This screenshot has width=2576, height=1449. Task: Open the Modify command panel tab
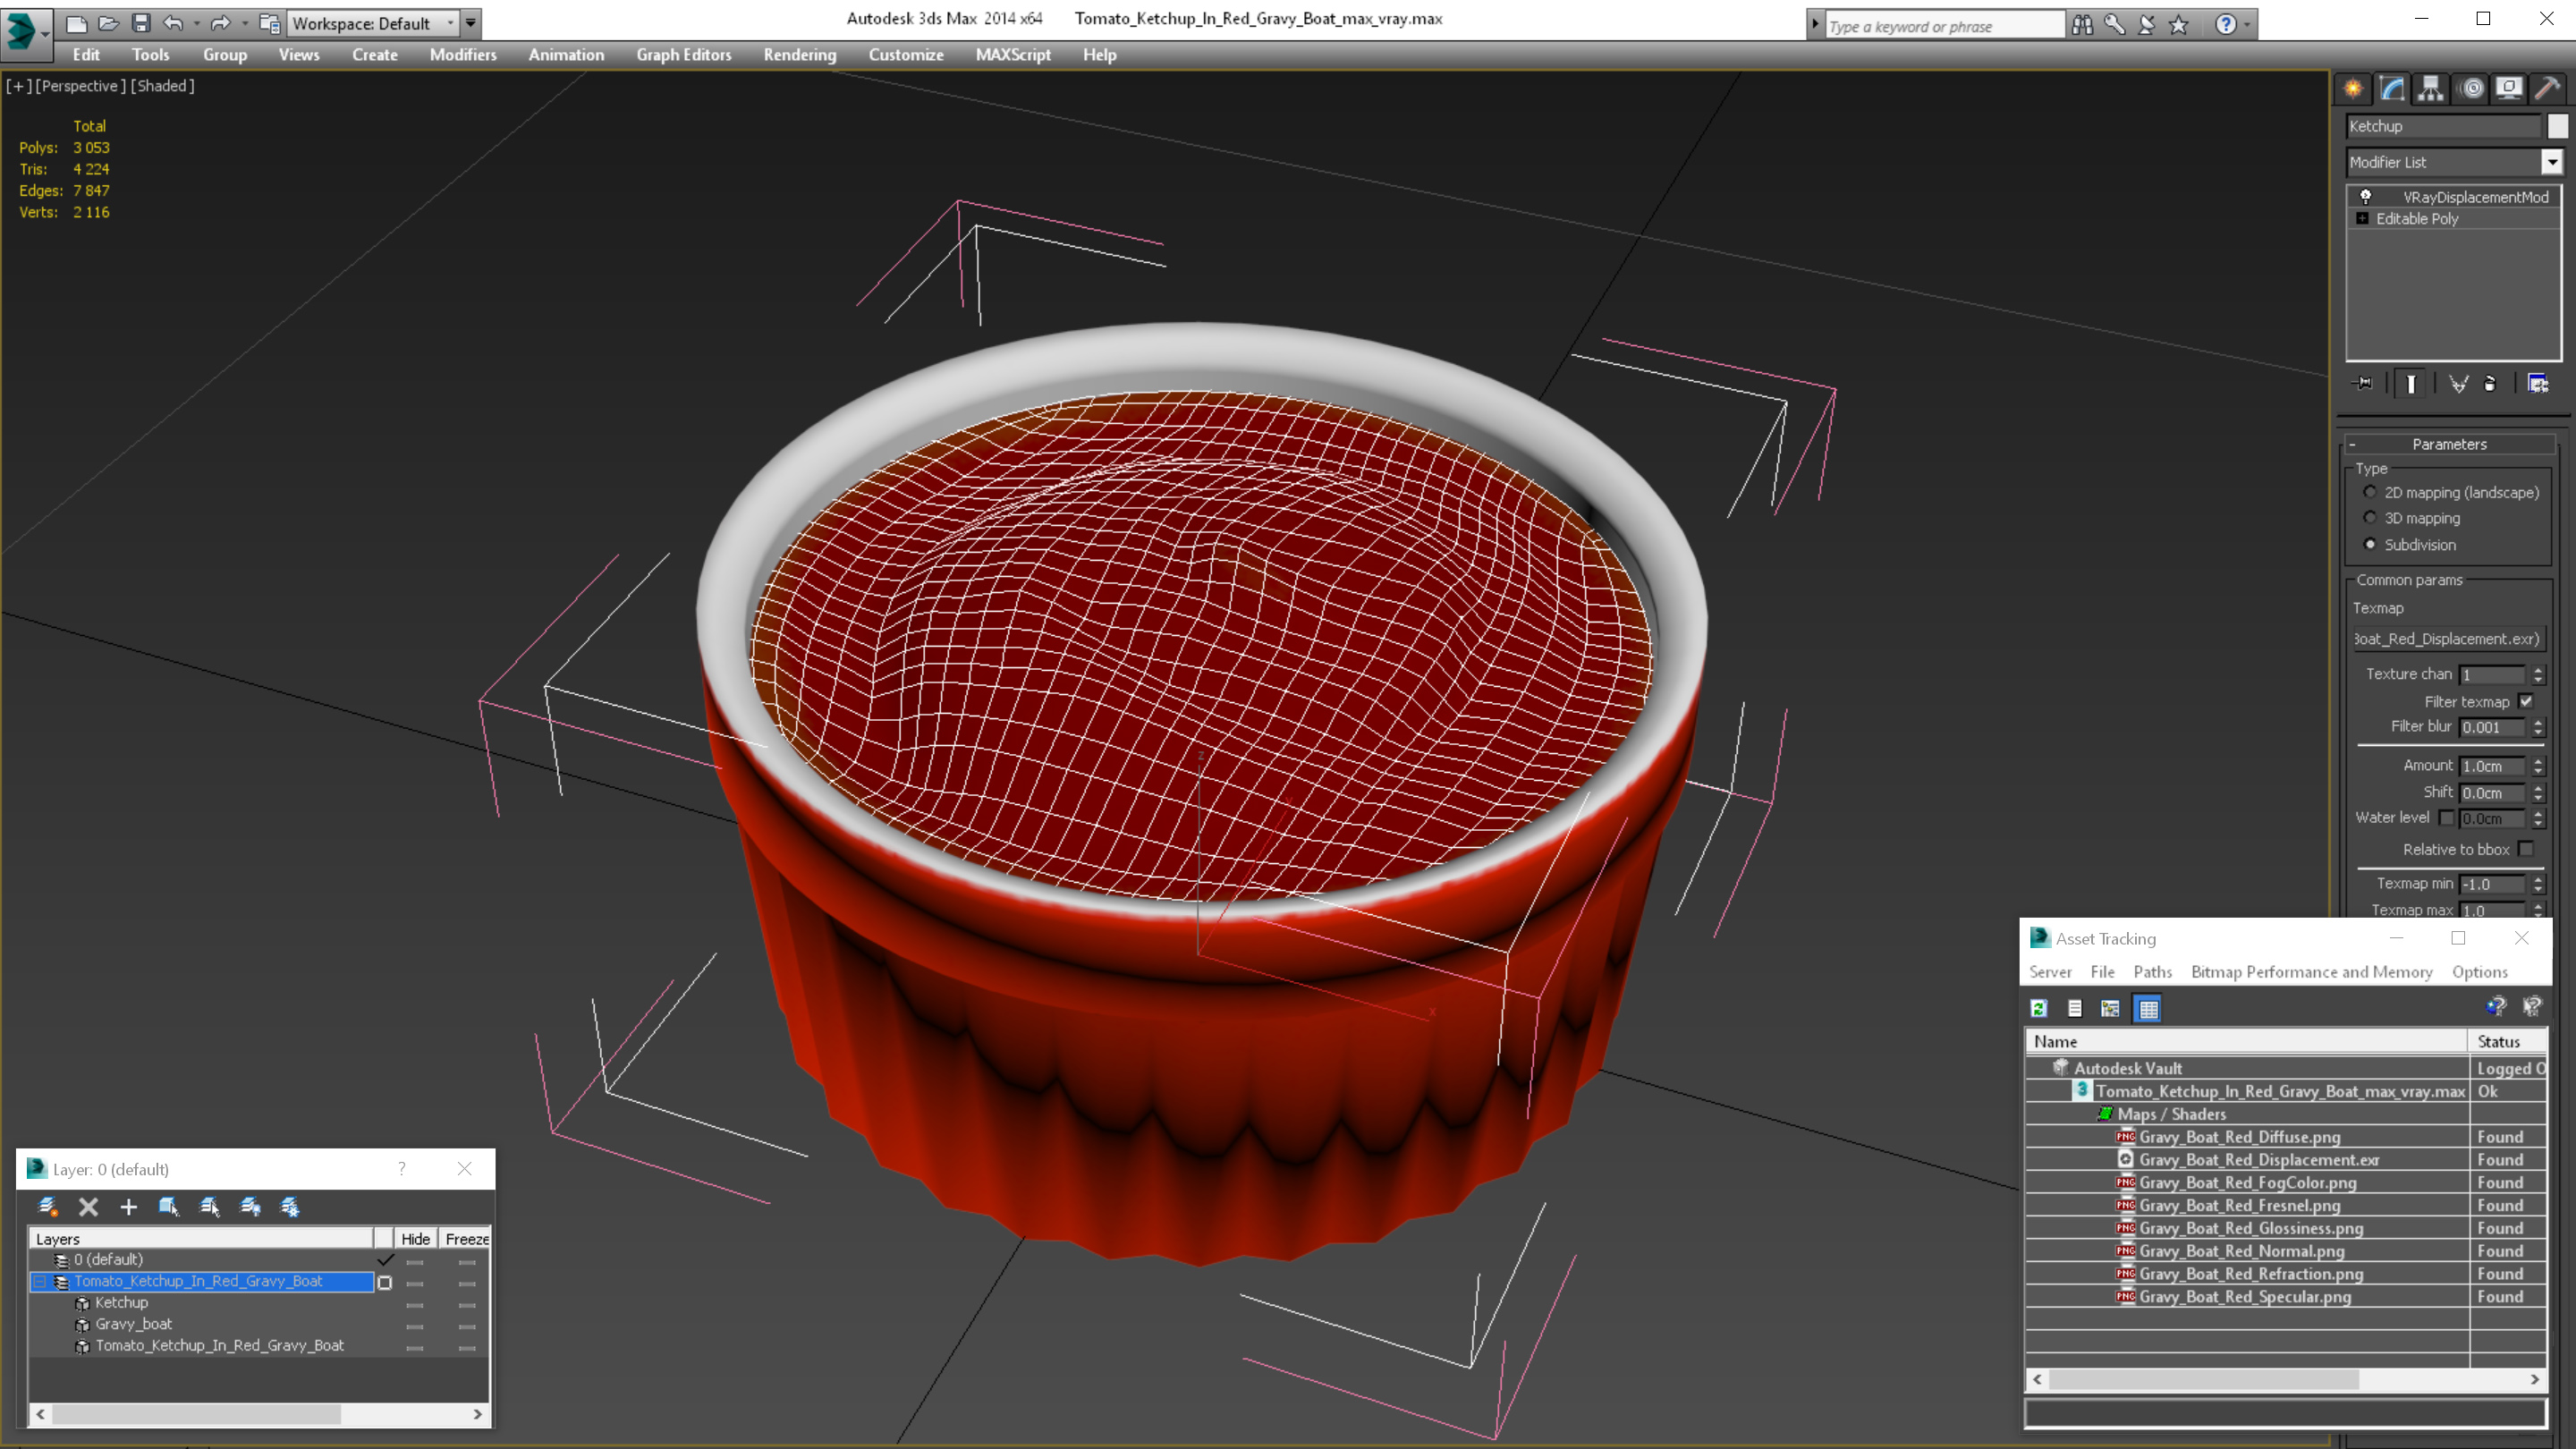(x=2392, y=88)
